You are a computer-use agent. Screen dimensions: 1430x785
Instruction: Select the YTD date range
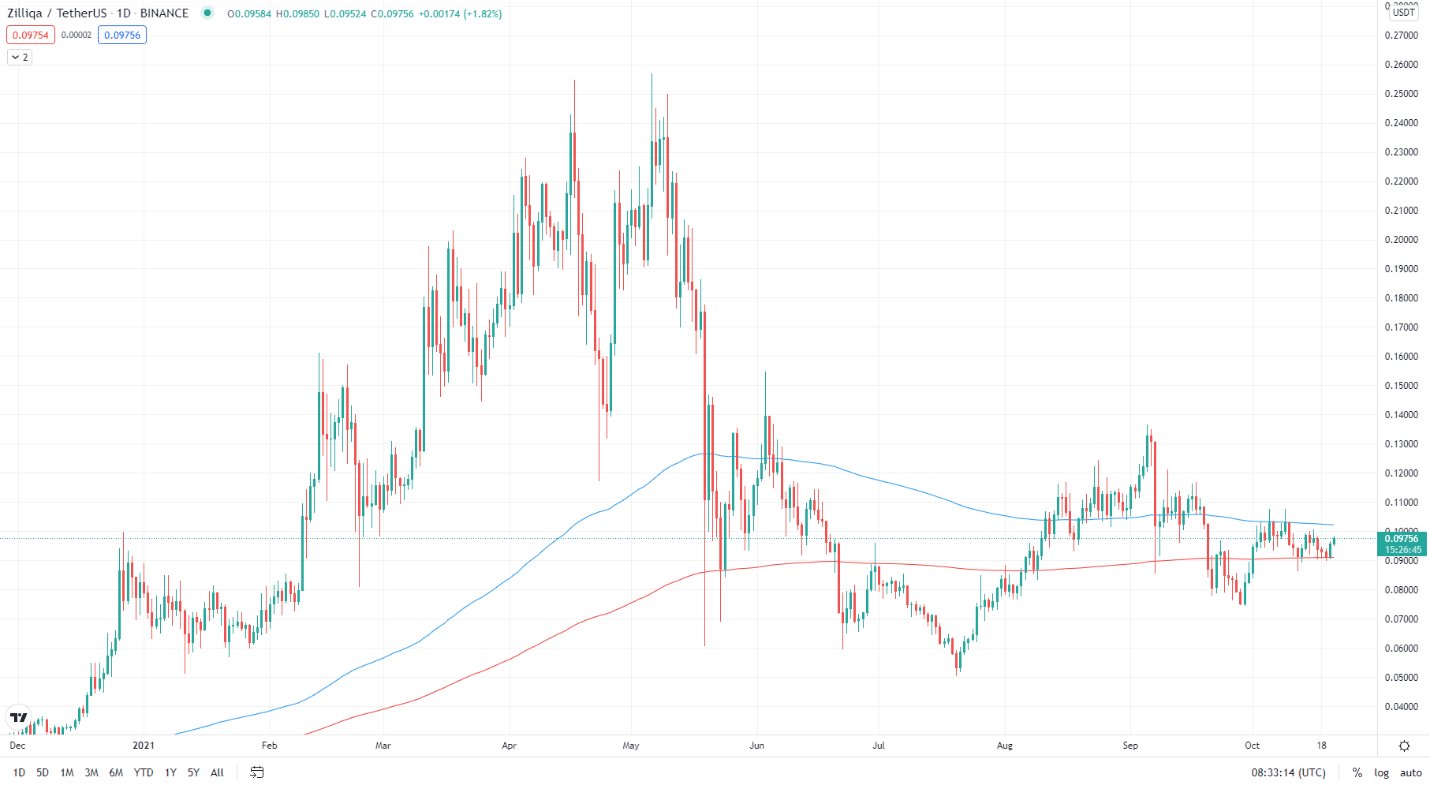(144, 772)
